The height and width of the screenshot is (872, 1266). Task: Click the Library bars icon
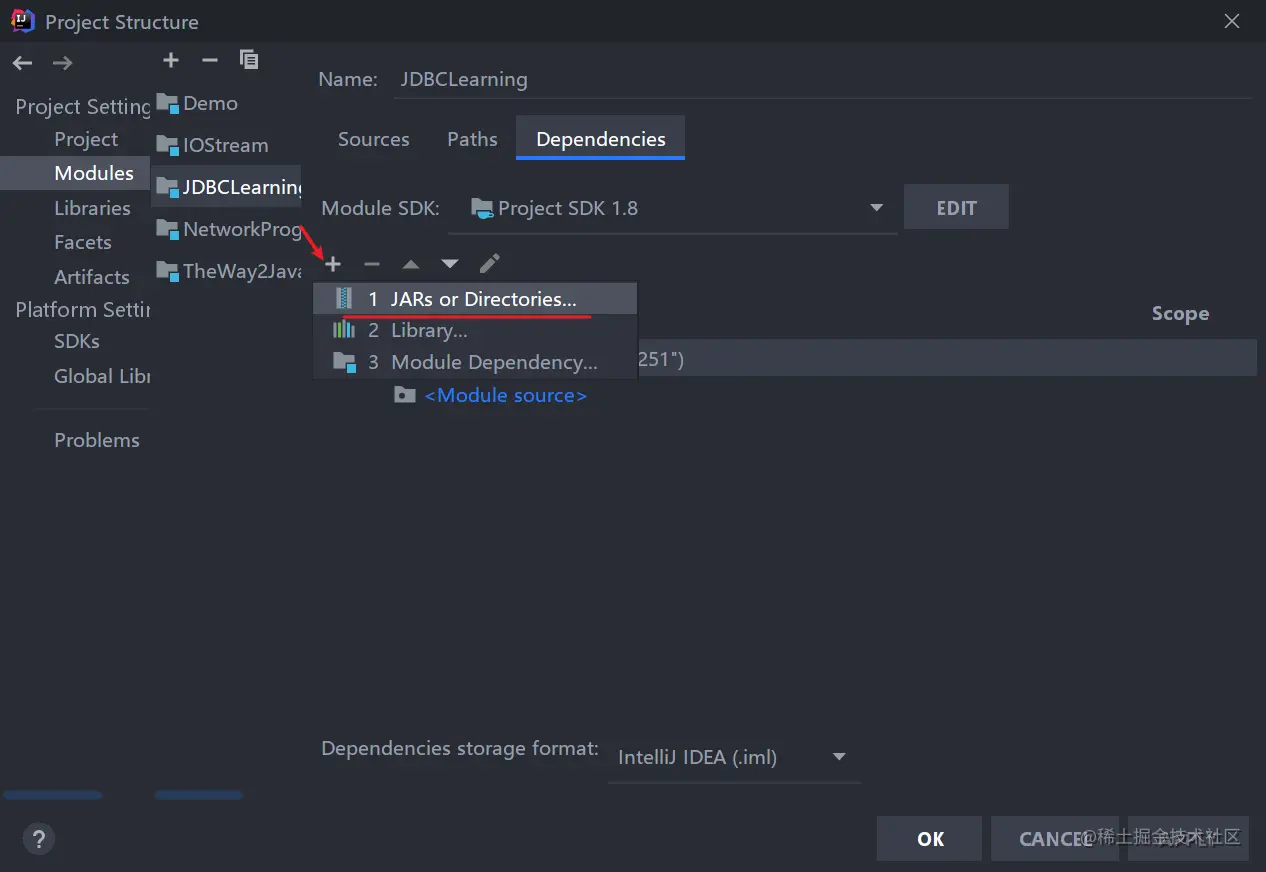tap(344, 329)
